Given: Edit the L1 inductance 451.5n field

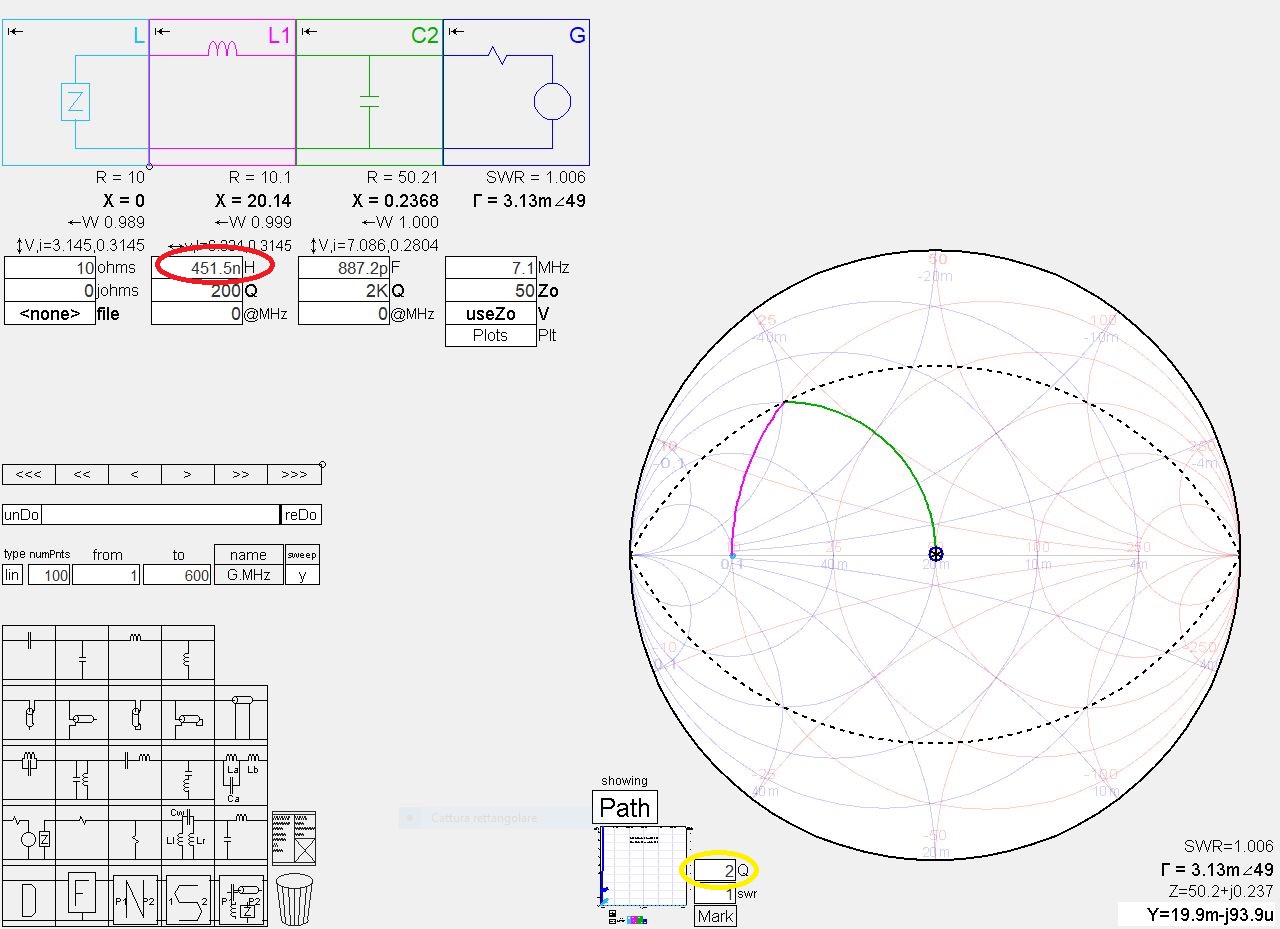Looking at the screenshot, I should 197,268.
